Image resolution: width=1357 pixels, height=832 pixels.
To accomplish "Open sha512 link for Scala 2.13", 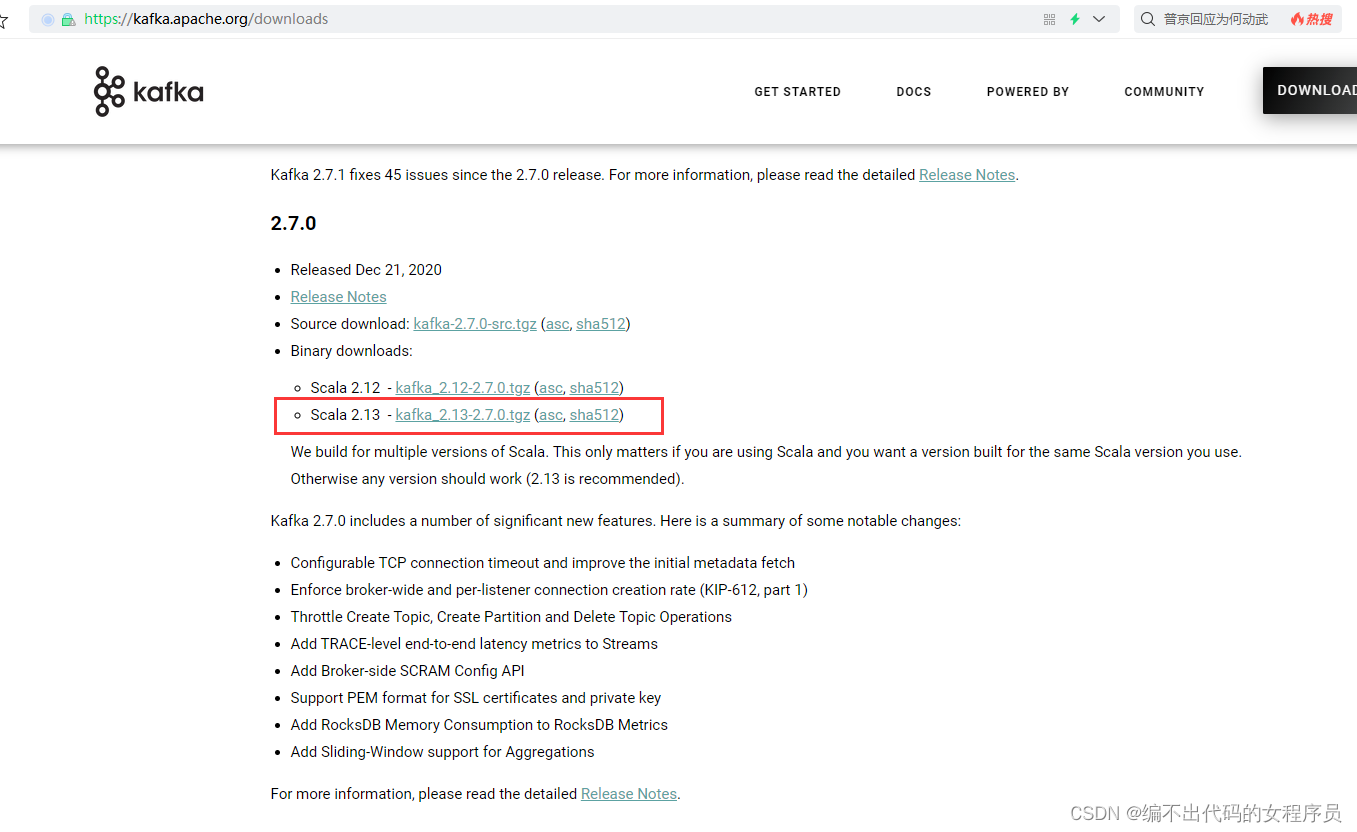I will pyautogui.click(x=594, y=415).
